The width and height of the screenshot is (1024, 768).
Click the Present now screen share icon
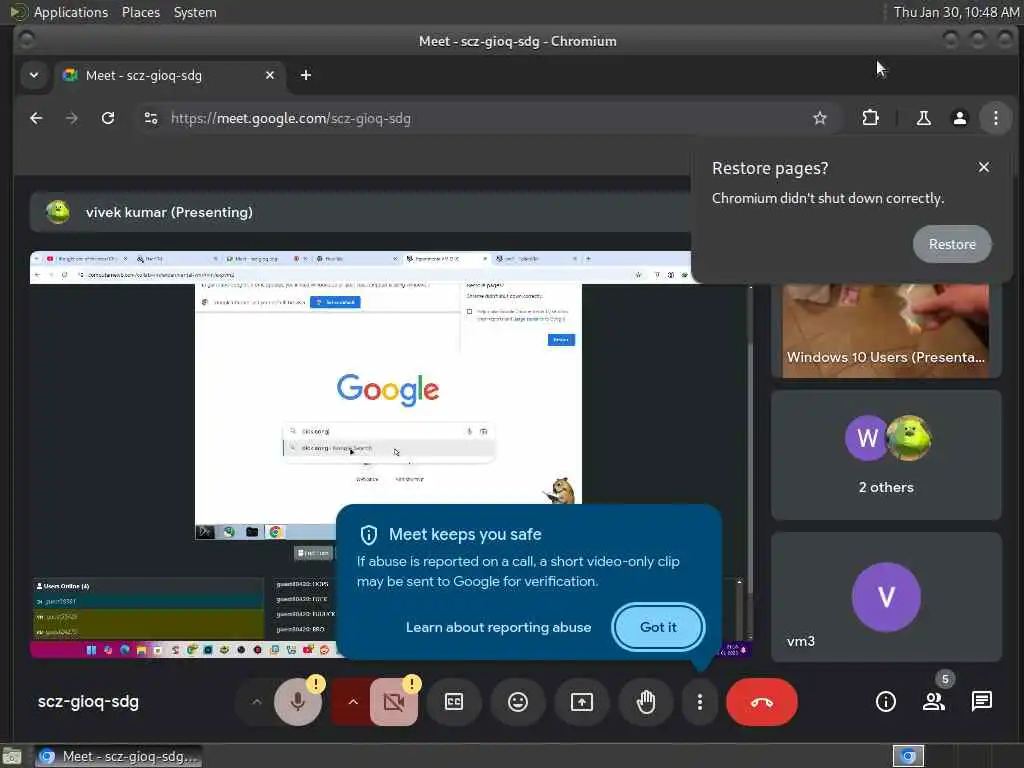point(582,702)
